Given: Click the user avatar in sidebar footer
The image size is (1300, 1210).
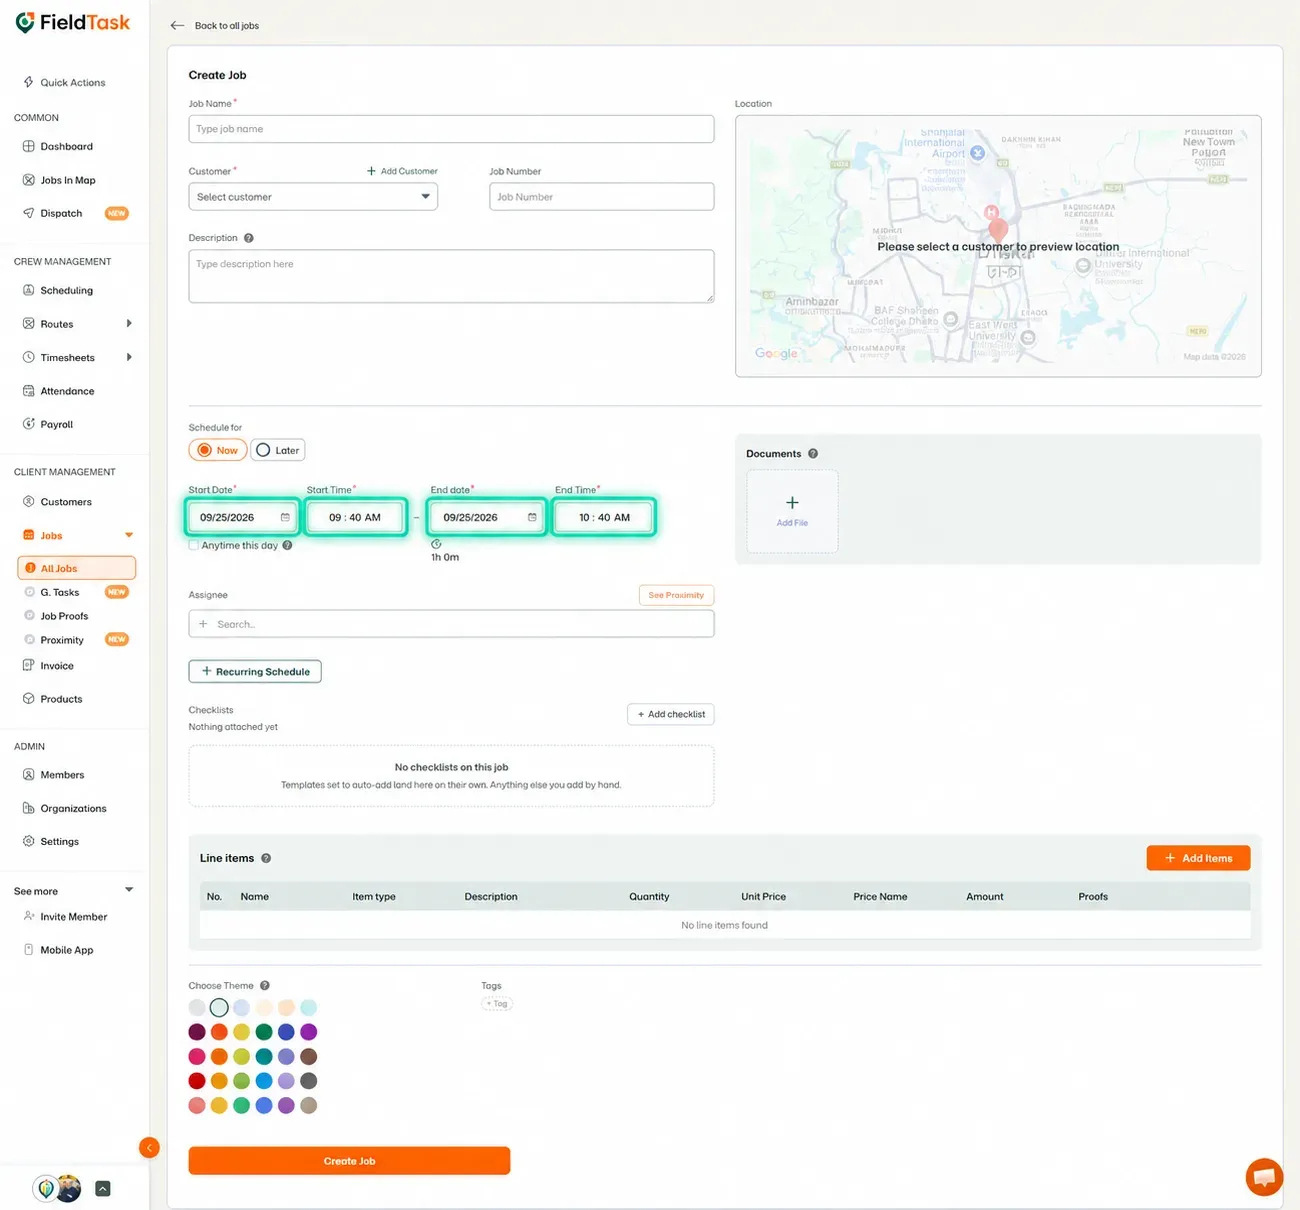Looking at the screenshot, I should coord(69,1188).
